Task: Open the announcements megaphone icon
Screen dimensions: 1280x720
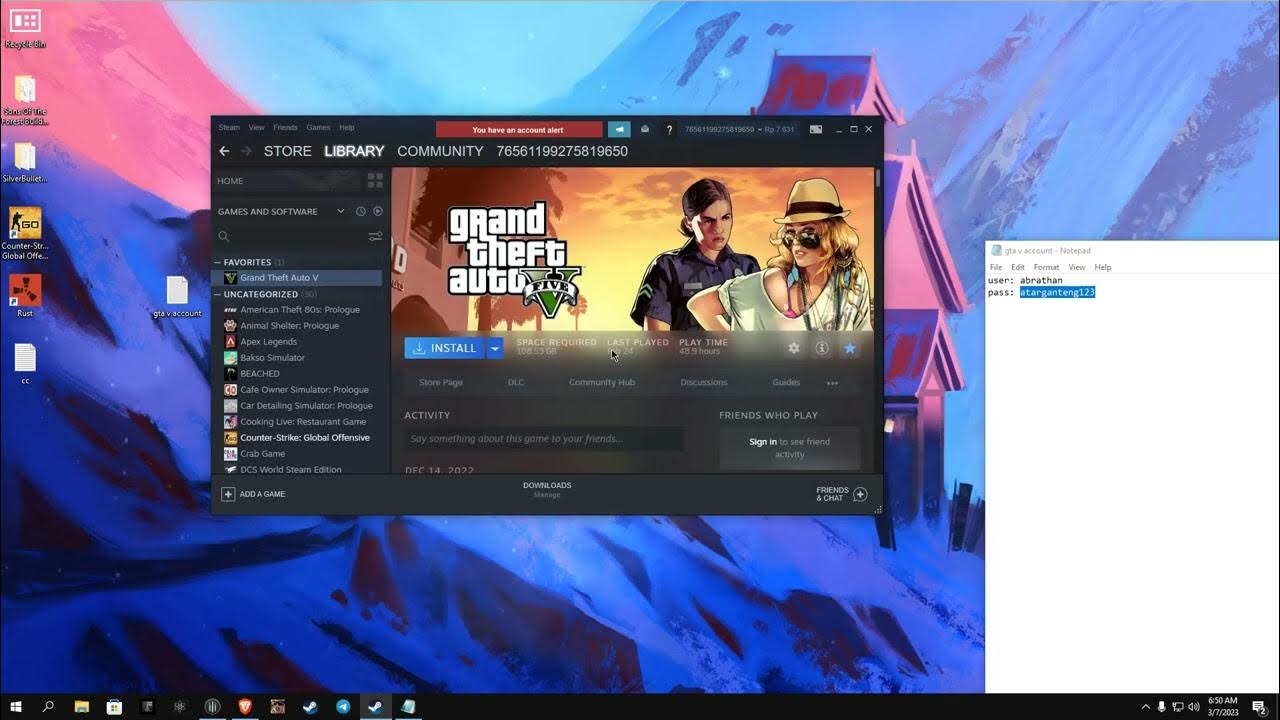Action: (619, 129)
